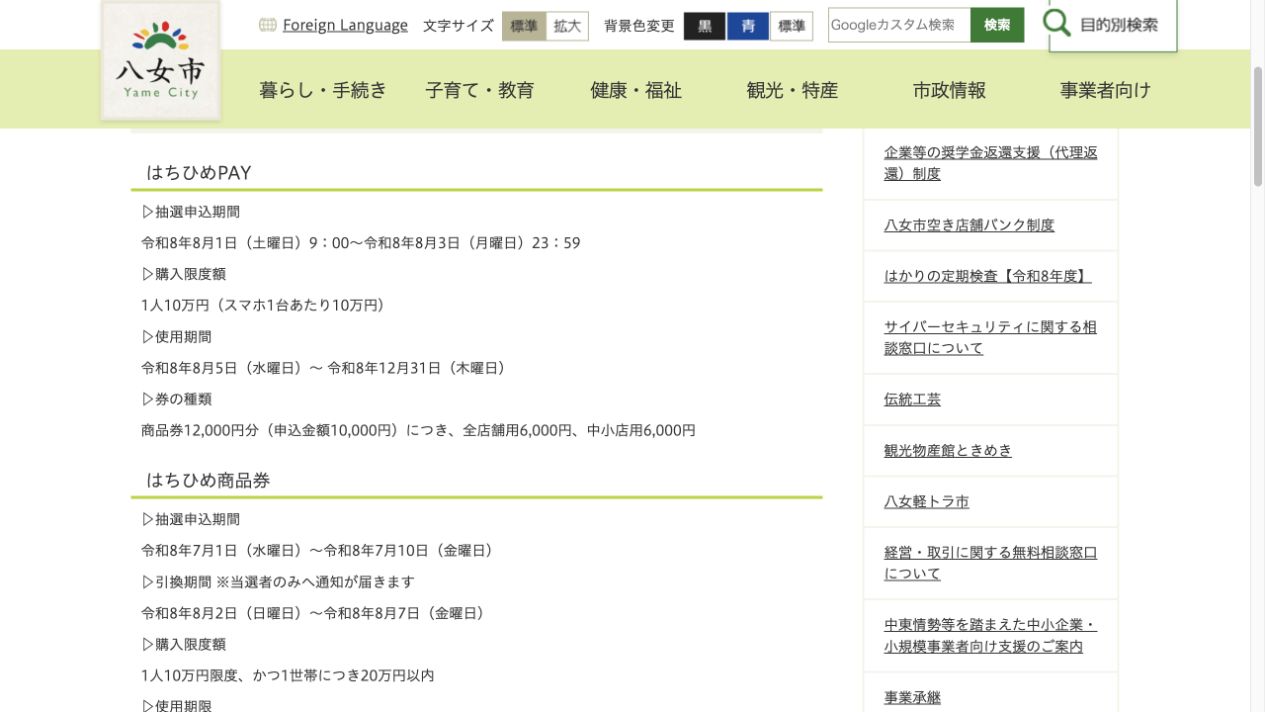Click the はちひめPAY heading
This screenshot has height=712, width=1265.
coord(199,173)
